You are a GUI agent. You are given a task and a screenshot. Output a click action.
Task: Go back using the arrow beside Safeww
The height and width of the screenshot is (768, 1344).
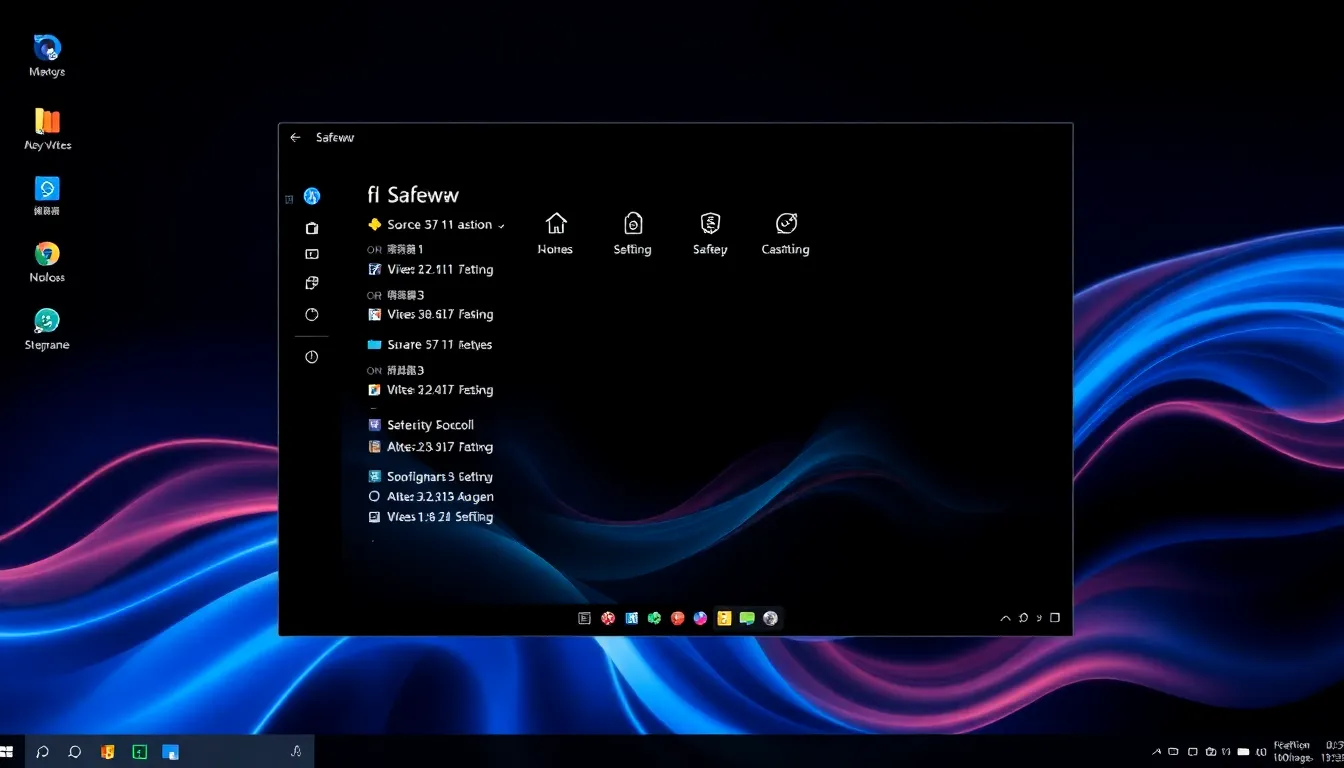295,138
